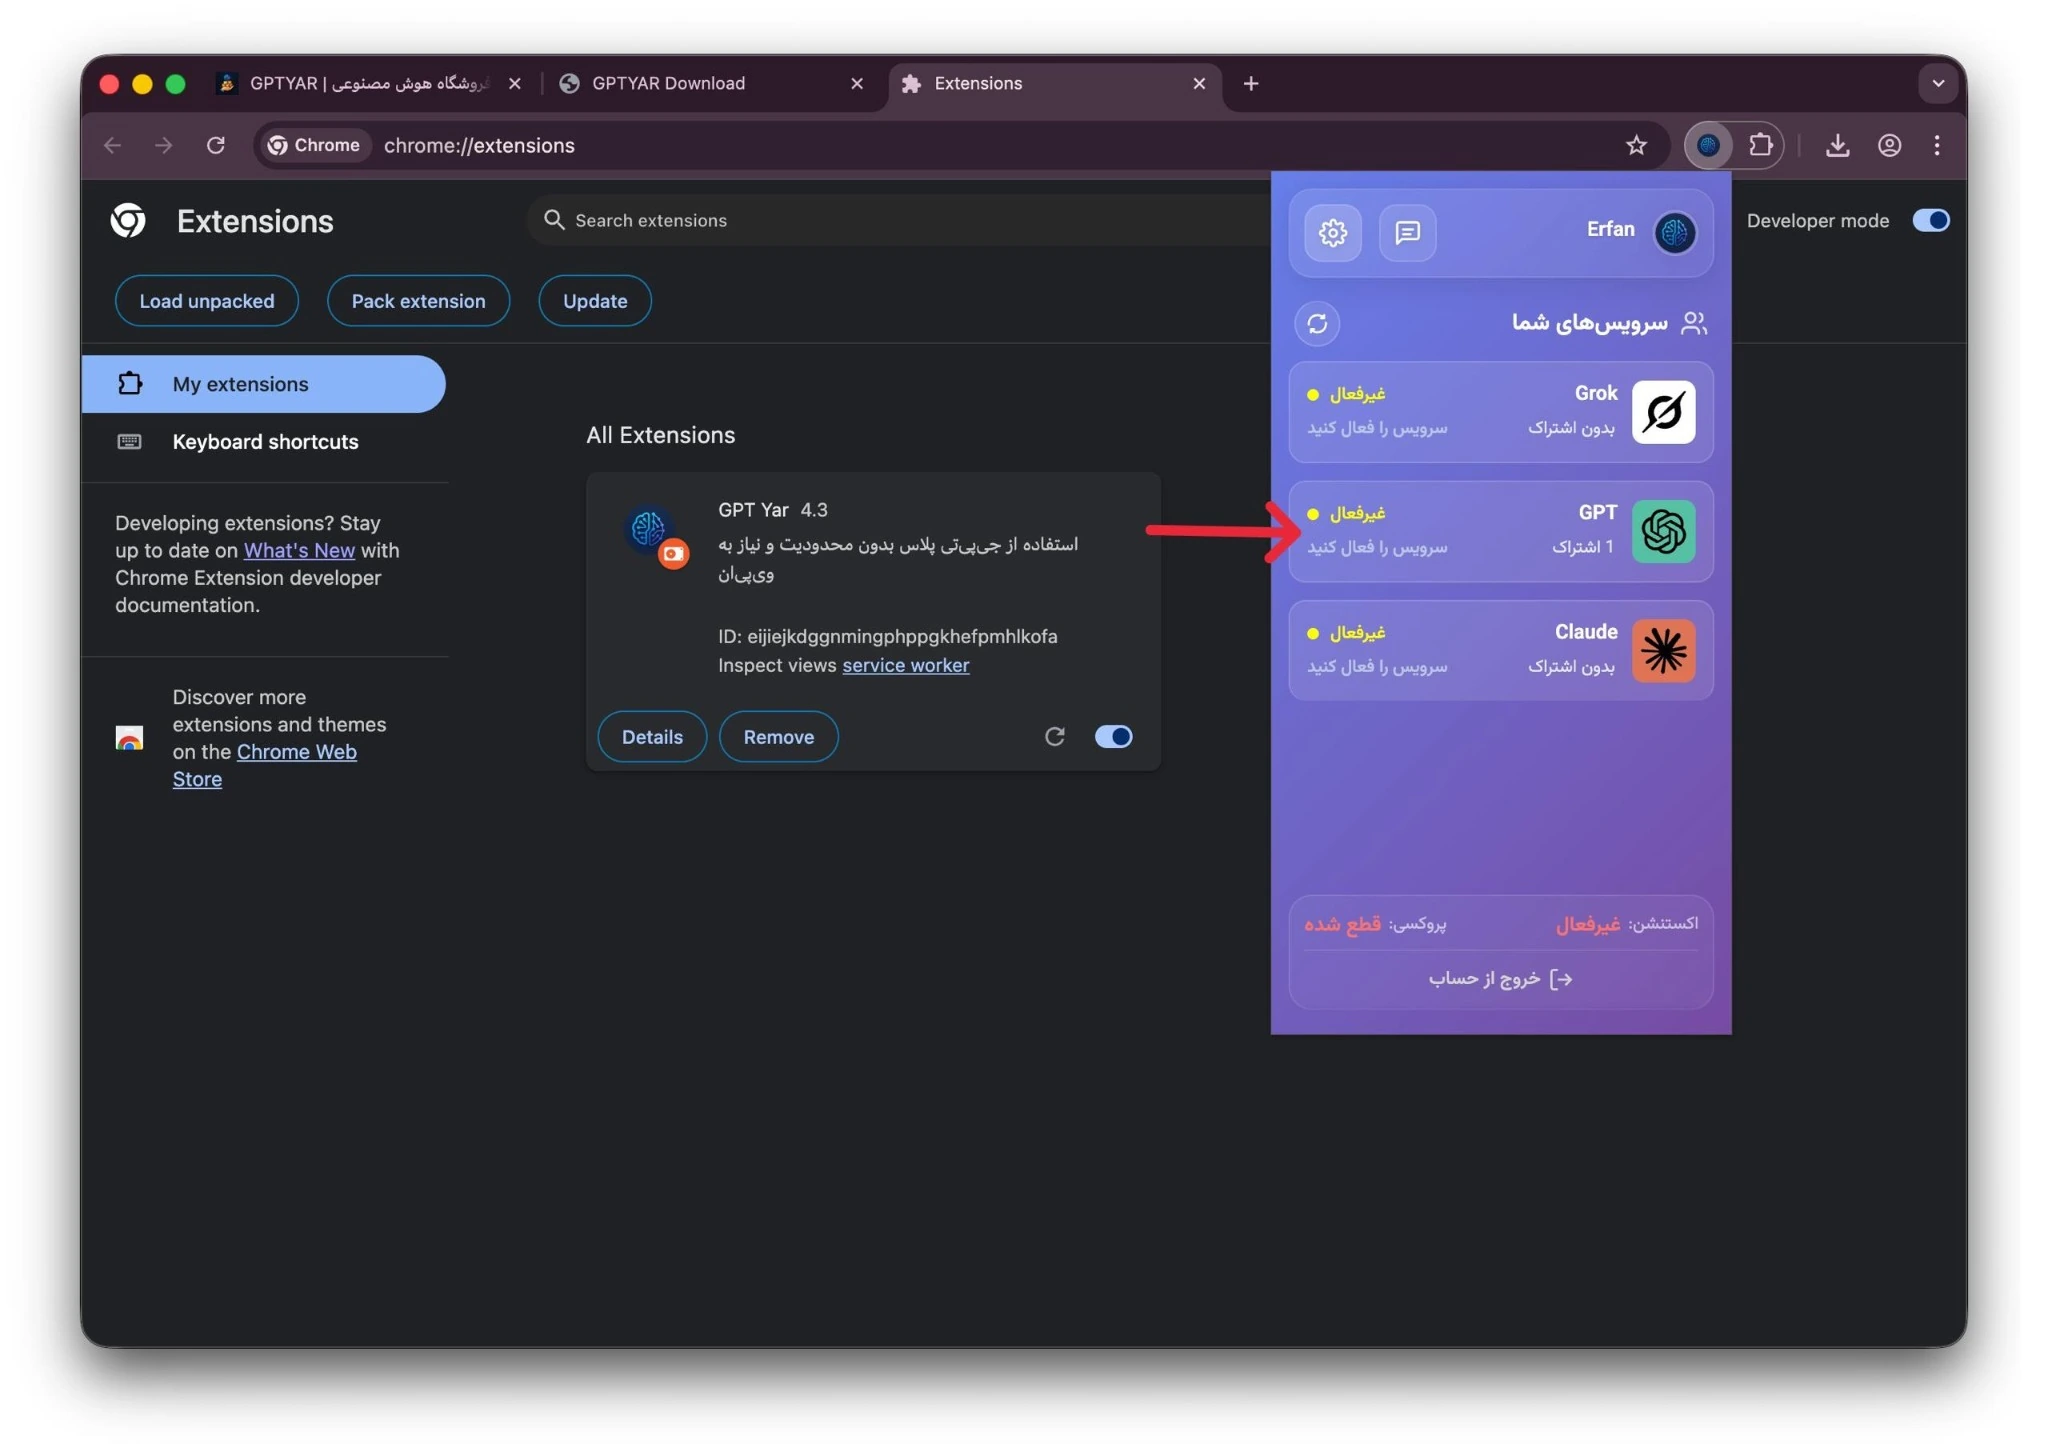
Task: Click in the Search extensions field
Action: pyautogui.click(x=898, y=220)
